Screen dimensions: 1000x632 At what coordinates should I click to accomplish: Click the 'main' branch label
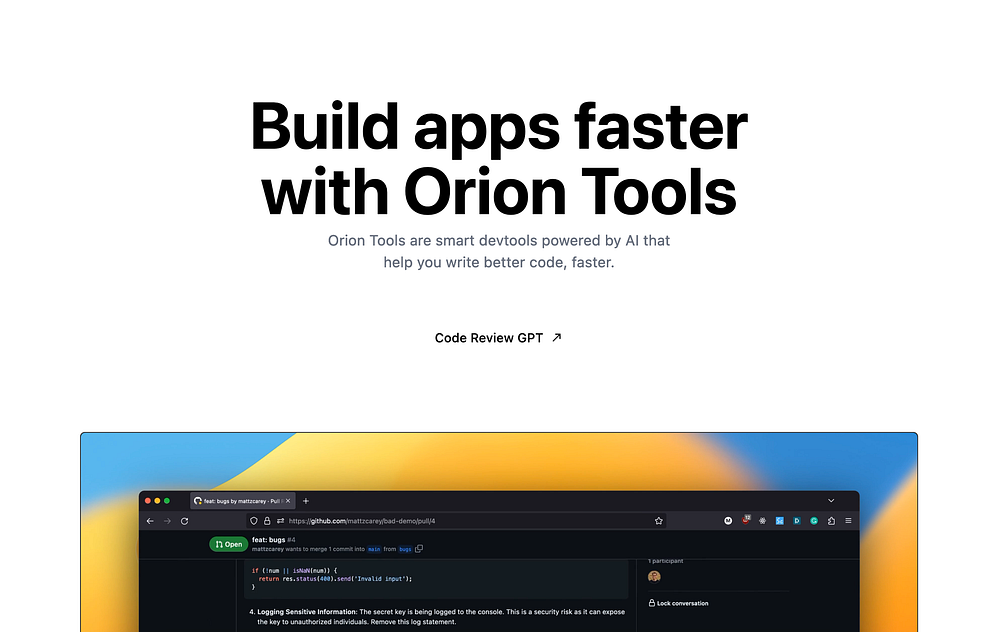coord(374,549)
